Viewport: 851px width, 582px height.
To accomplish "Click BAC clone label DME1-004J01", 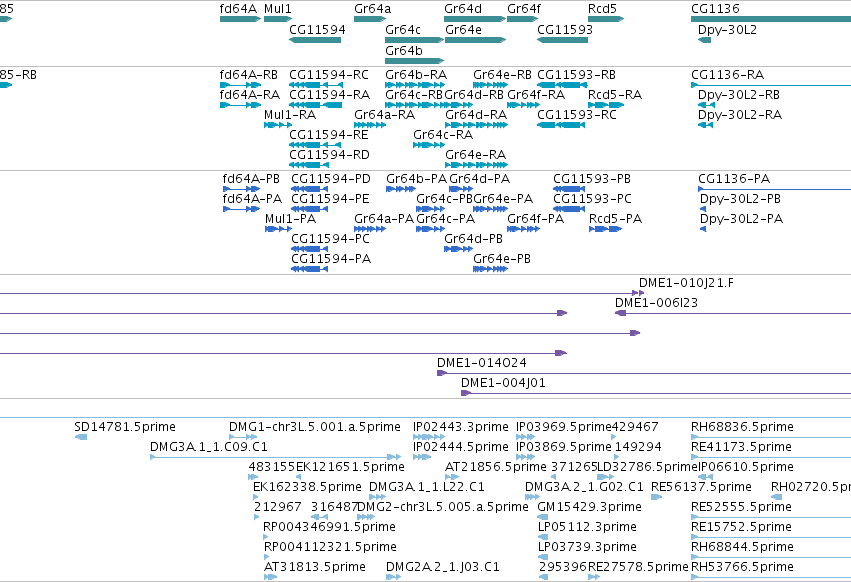I will coord(503,383).
